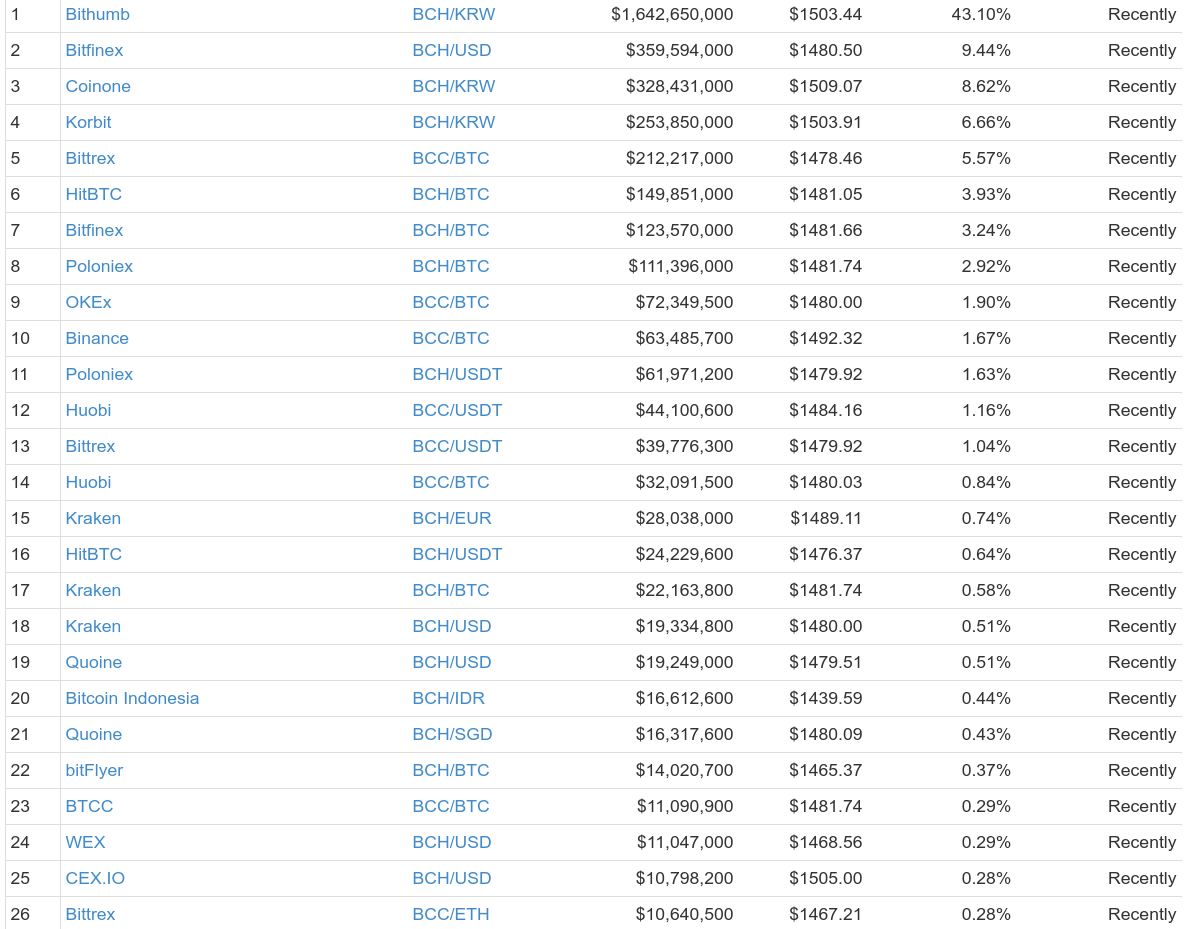Open Quoine link in row 21

93,734
